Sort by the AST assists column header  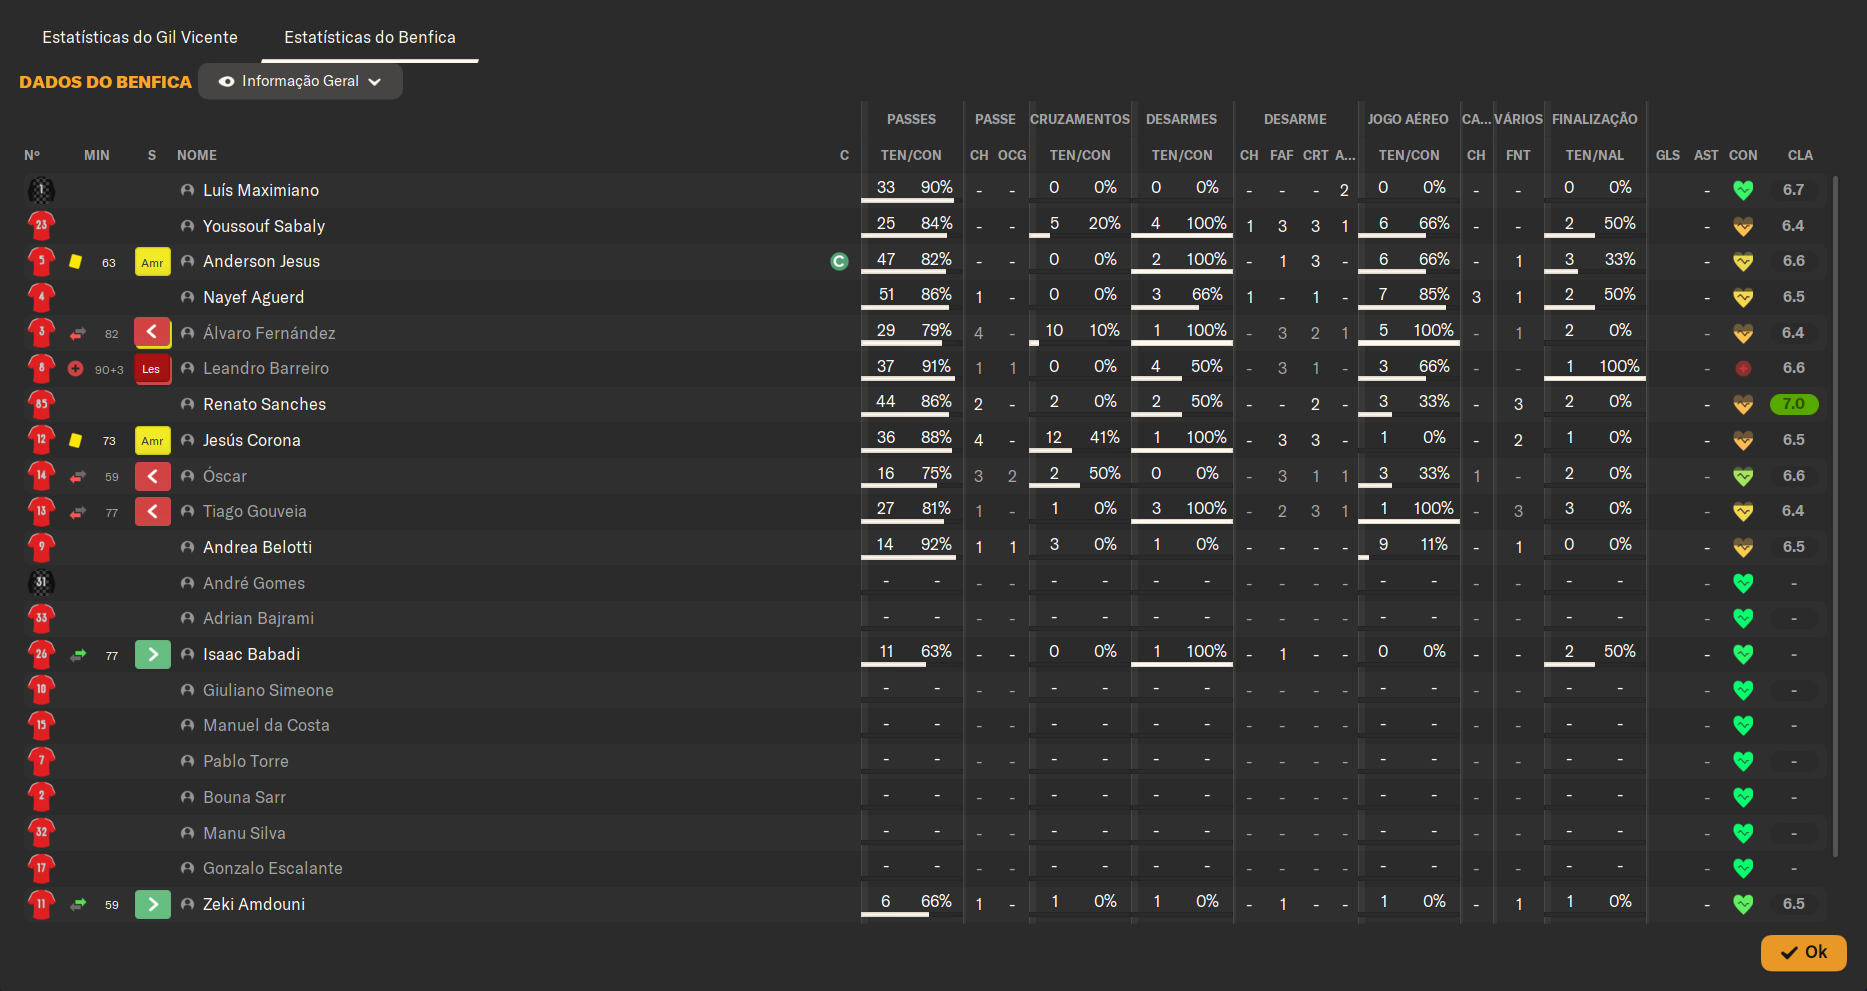pyautogui.click(x=1706, y=155)
